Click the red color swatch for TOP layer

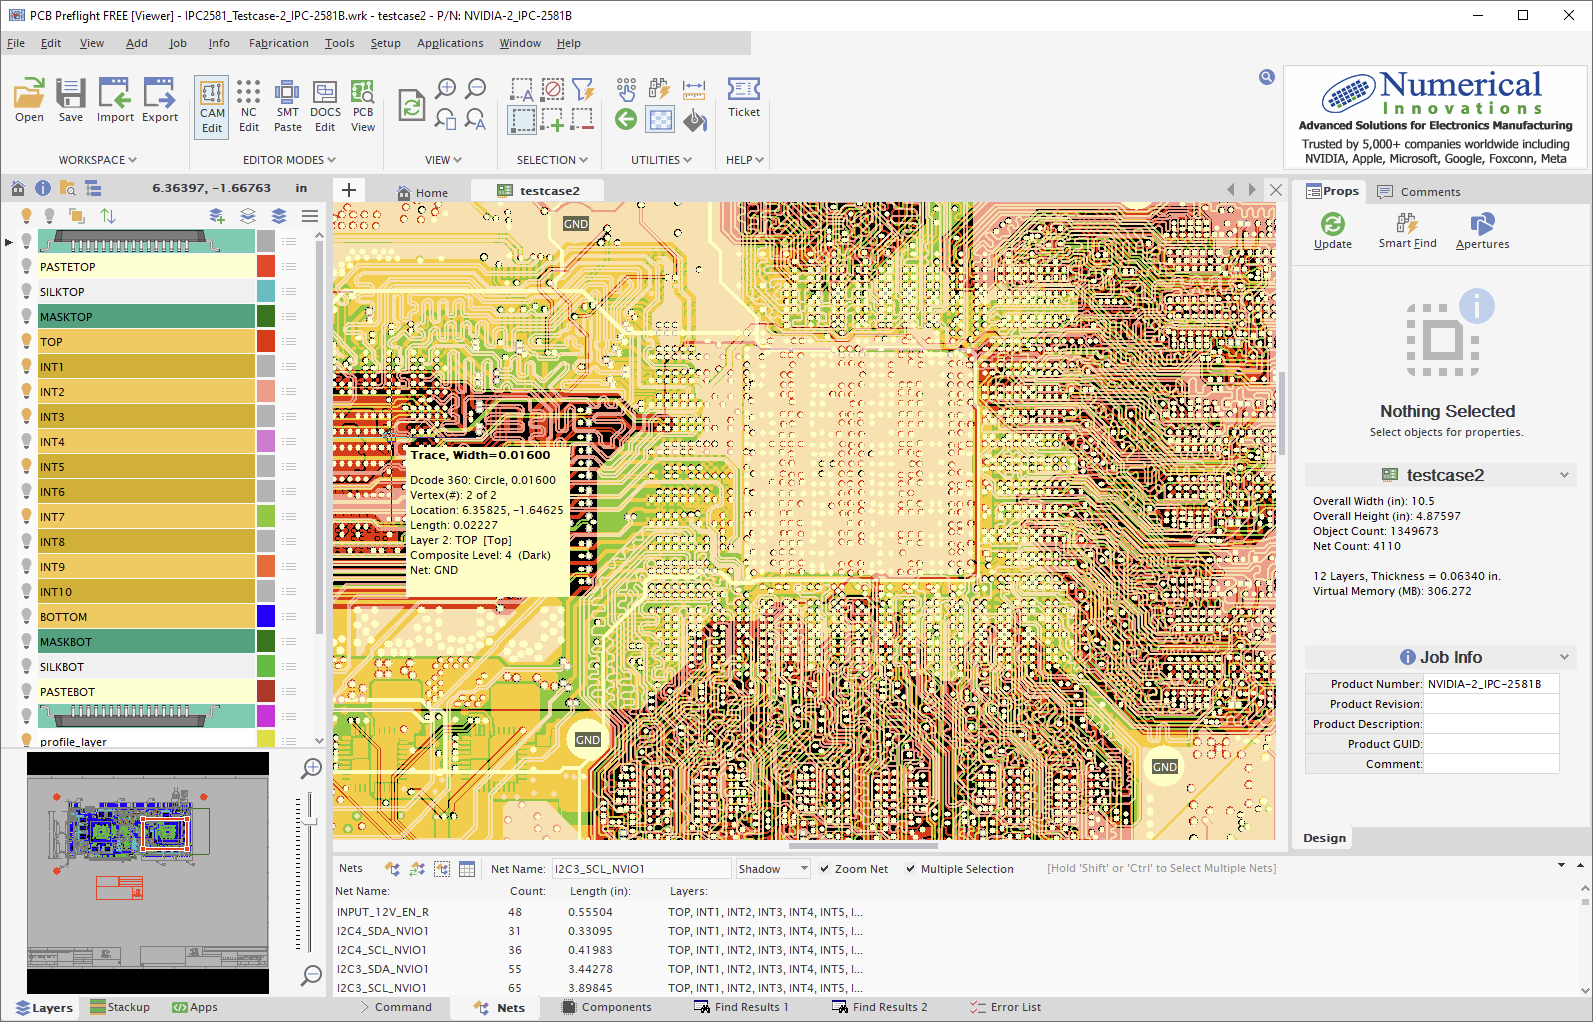coord(266,341)
